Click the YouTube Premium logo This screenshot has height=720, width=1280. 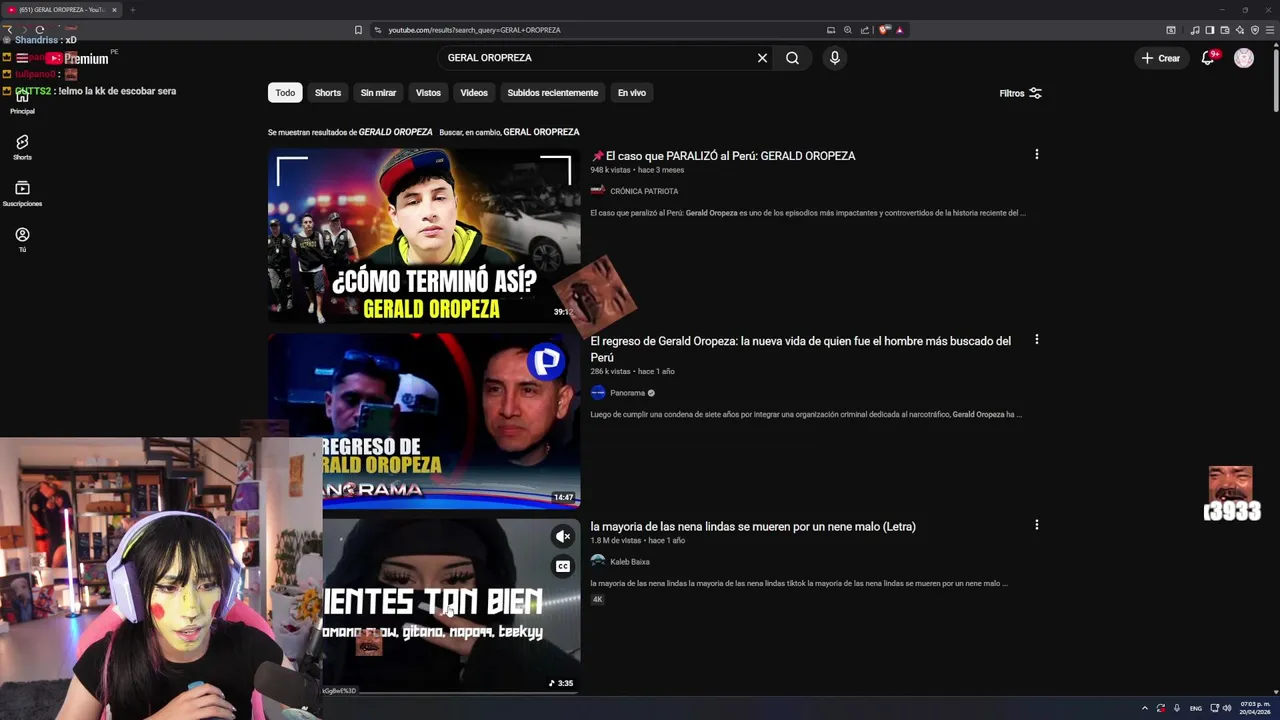click(x=78, y=59)
